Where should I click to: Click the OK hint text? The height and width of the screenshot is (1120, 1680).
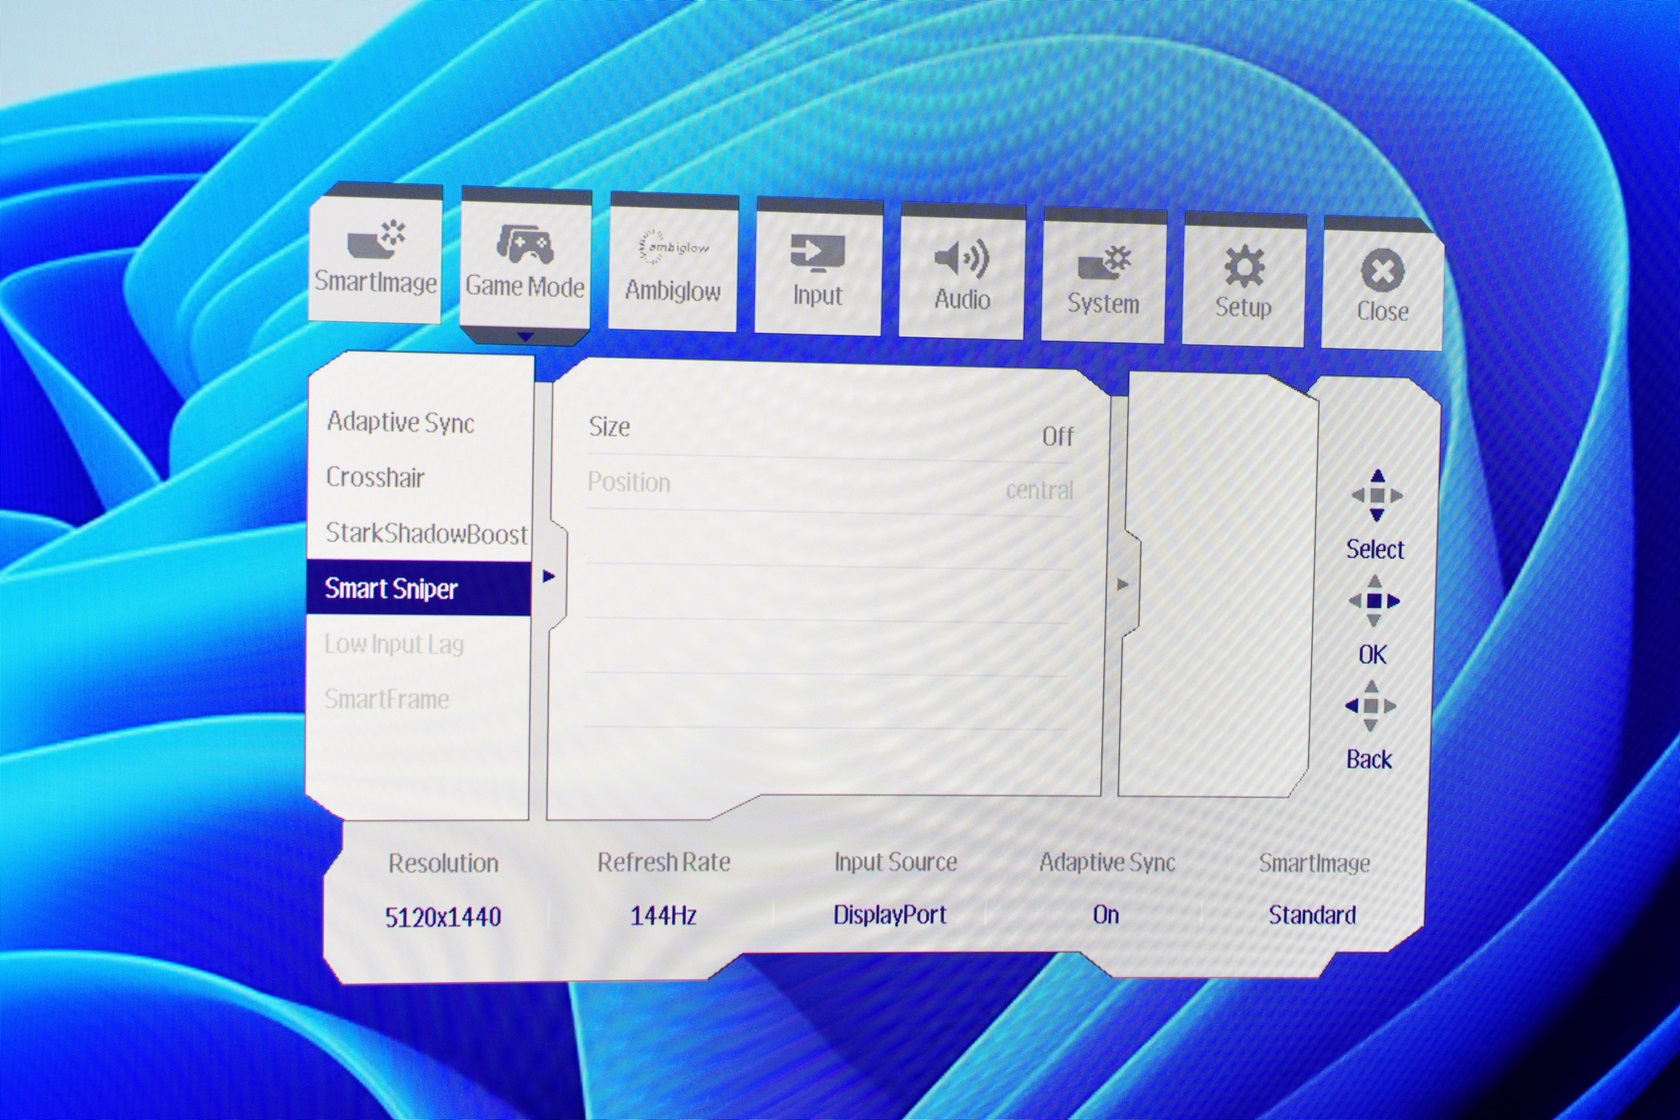[x=1373, y=654]
